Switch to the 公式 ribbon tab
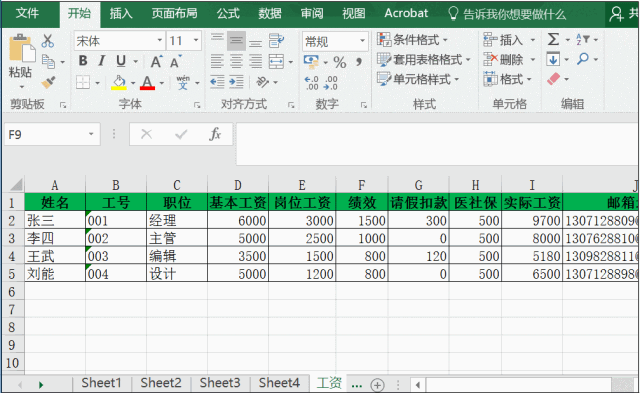The width and height of the screenshot is (640, 393). coord(228,13)
